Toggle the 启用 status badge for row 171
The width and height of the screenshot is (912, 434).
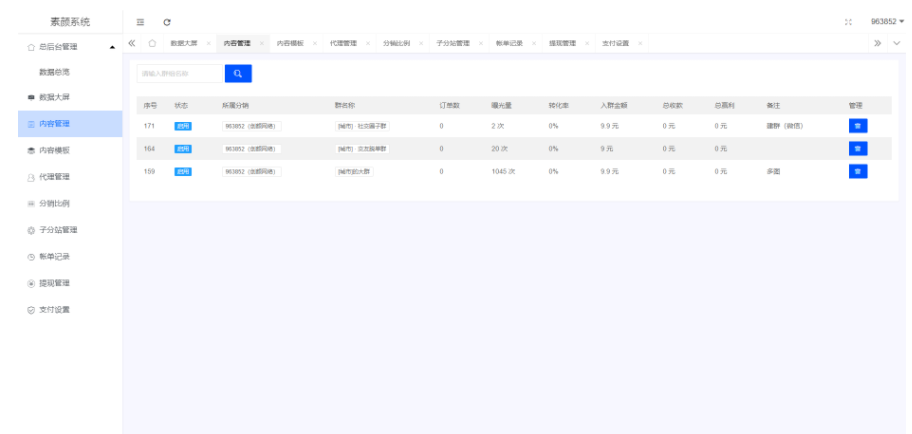182,126
